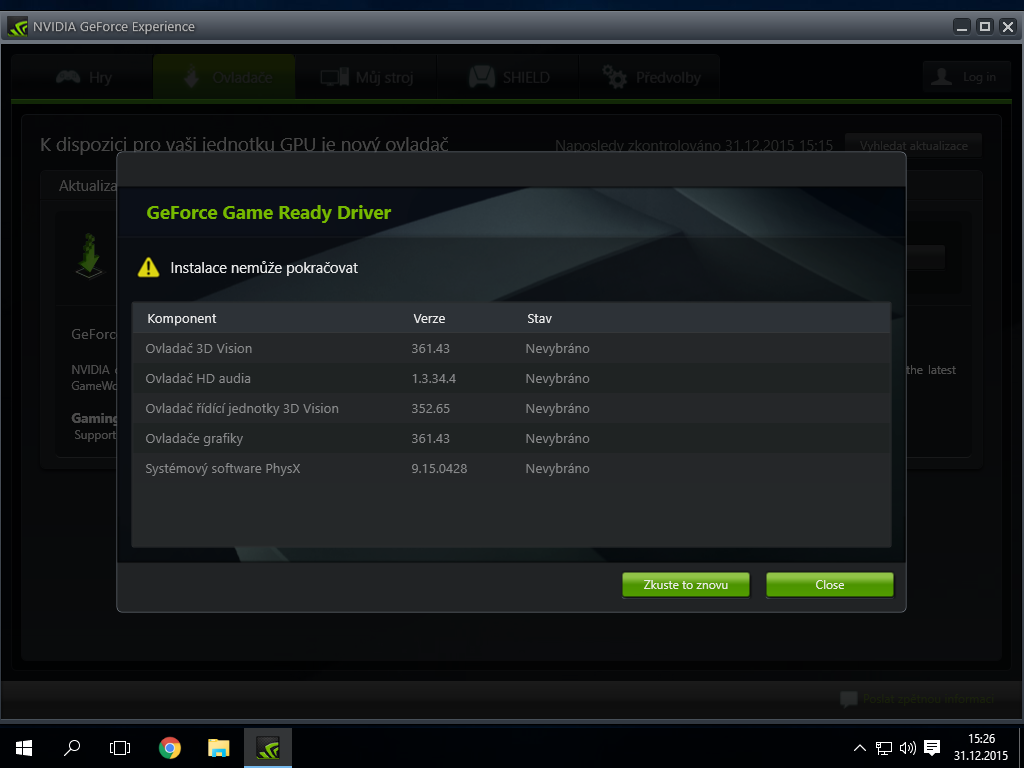Image resolution: width=1024 pixels, height=768 pixels.
Task: Open the Action Center notifications icon
Action: click(x=933, y=748)
